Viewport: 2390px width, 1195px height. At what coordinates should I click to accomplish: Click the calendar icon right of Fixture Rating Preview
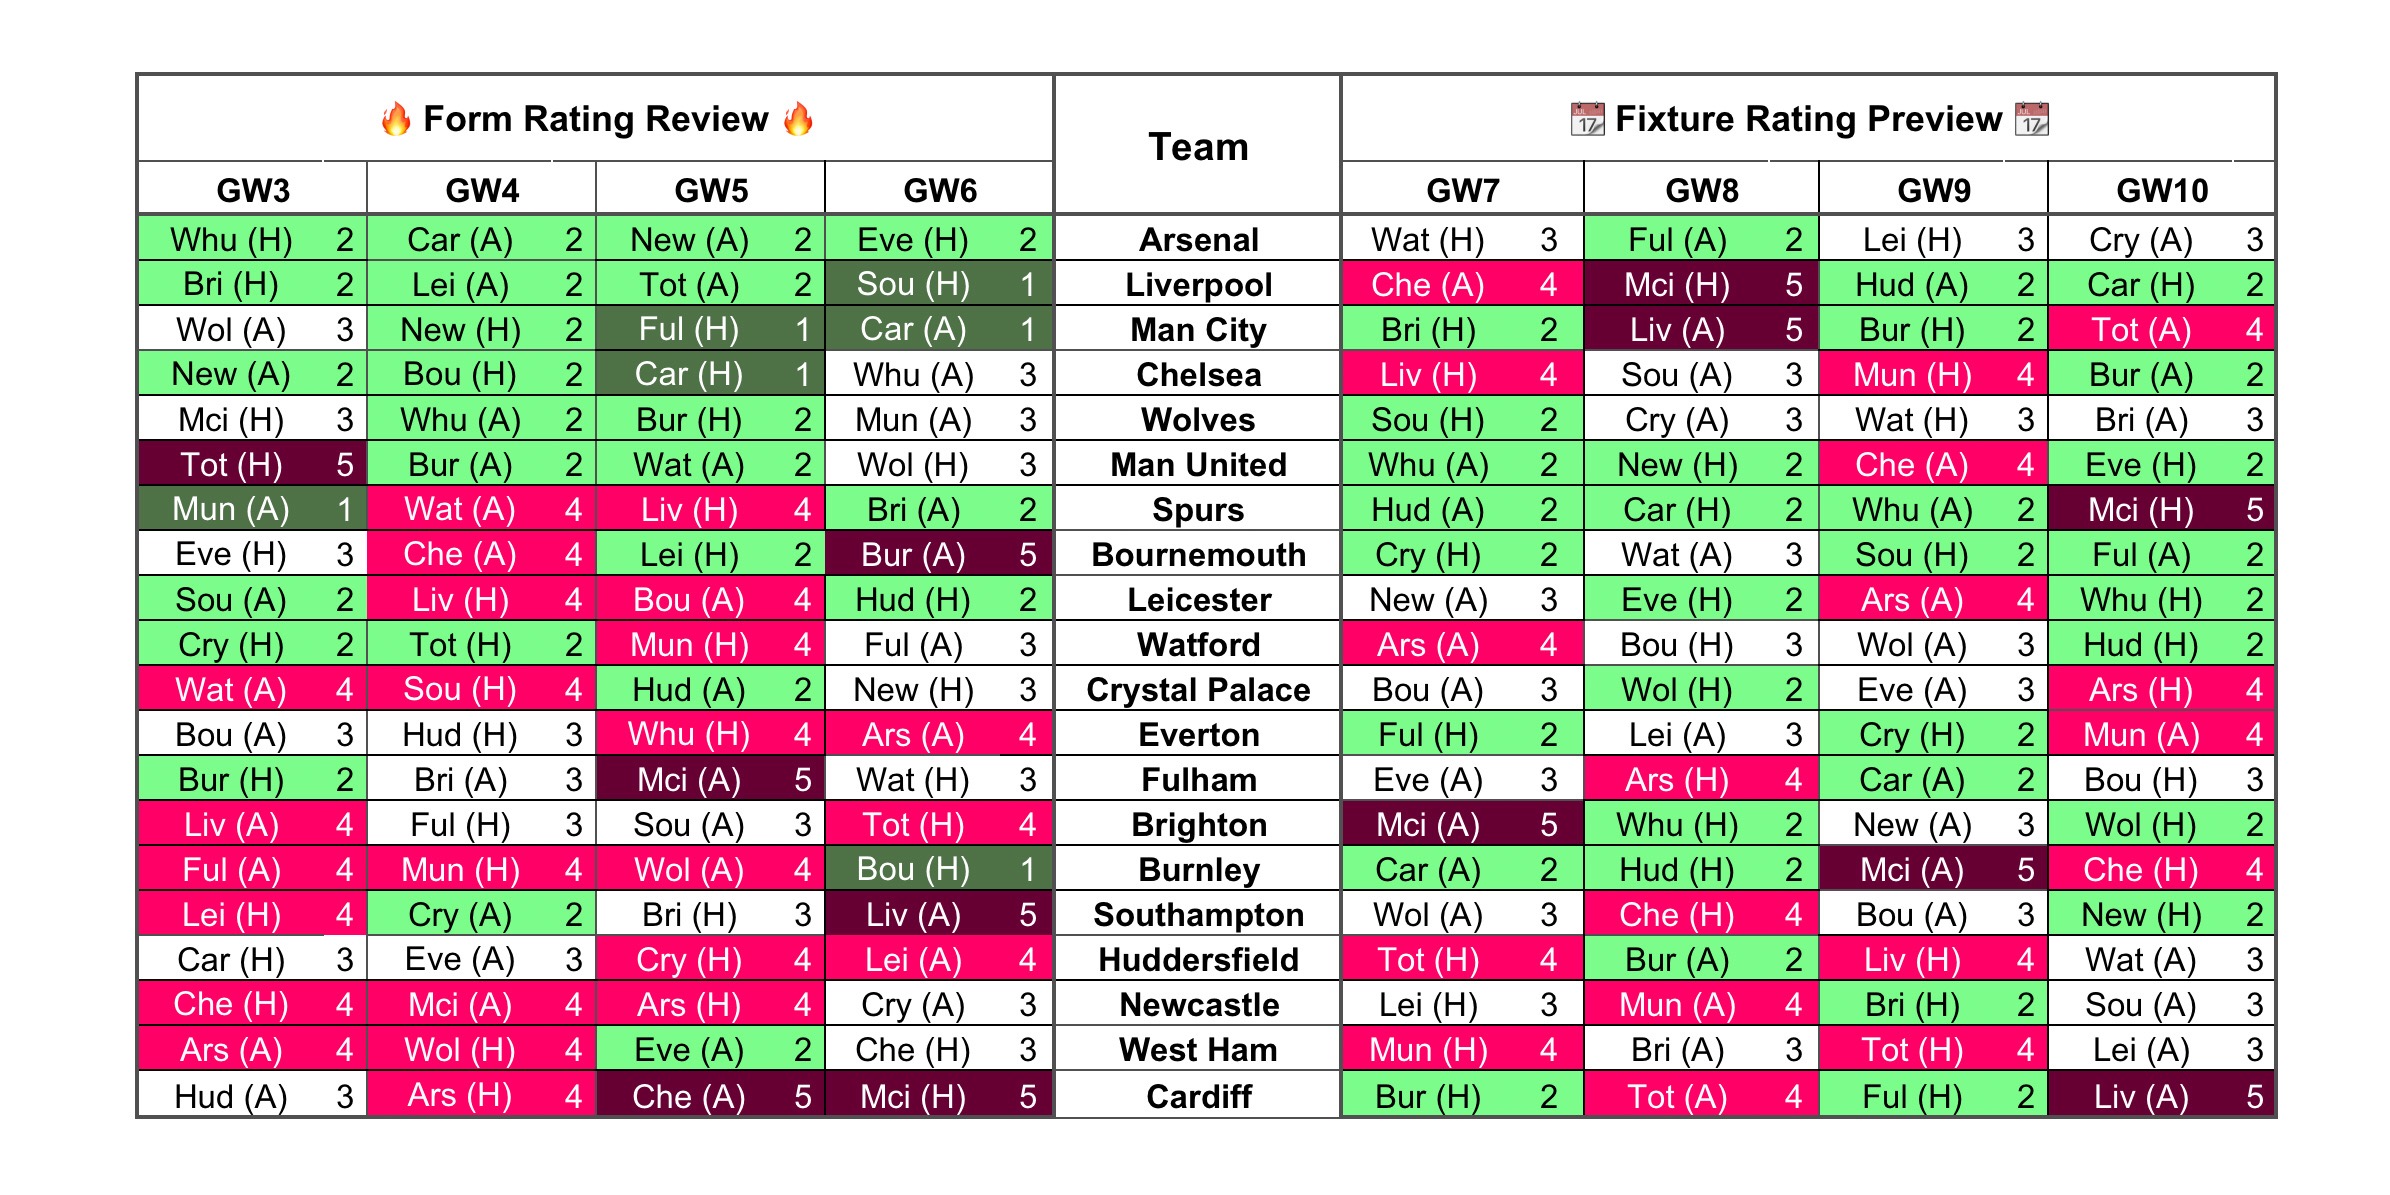coord(2031,119)
